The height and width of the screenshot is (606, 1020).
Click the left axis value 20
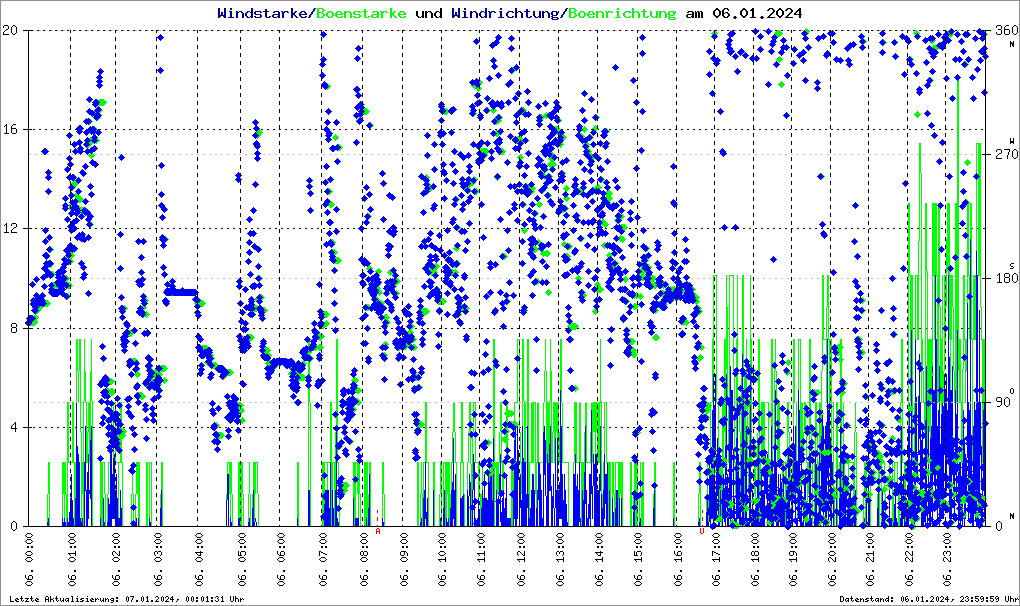[x=15, y=30]
